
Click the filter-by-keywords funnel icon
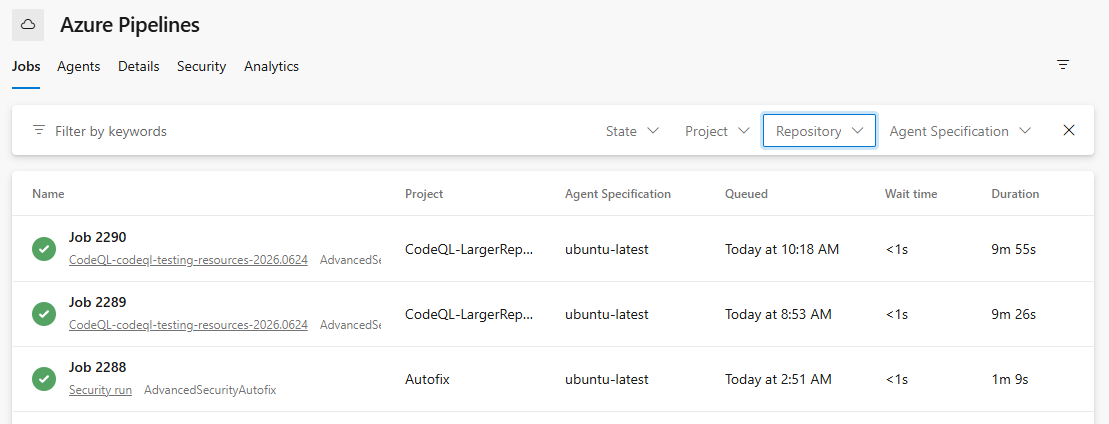(x=39, y=130)
